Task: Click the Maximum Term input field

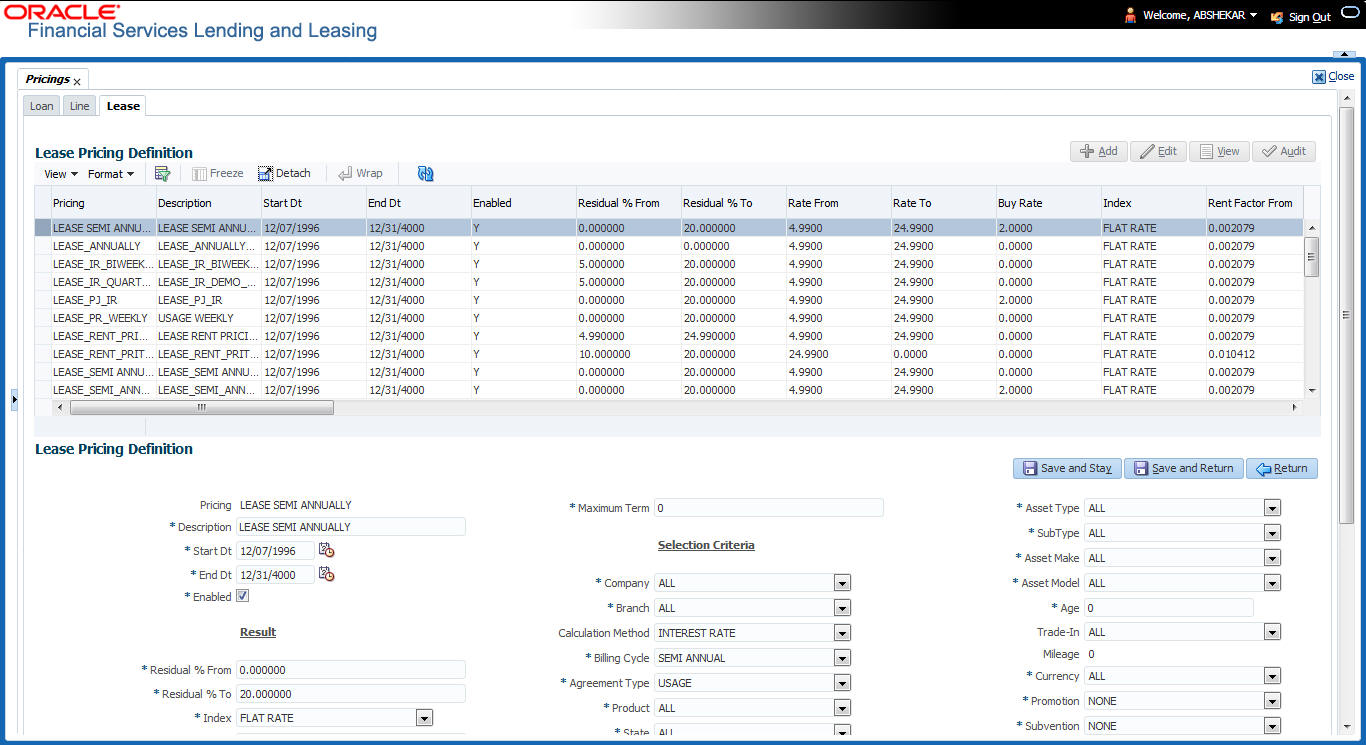Action: coord(768,508)
